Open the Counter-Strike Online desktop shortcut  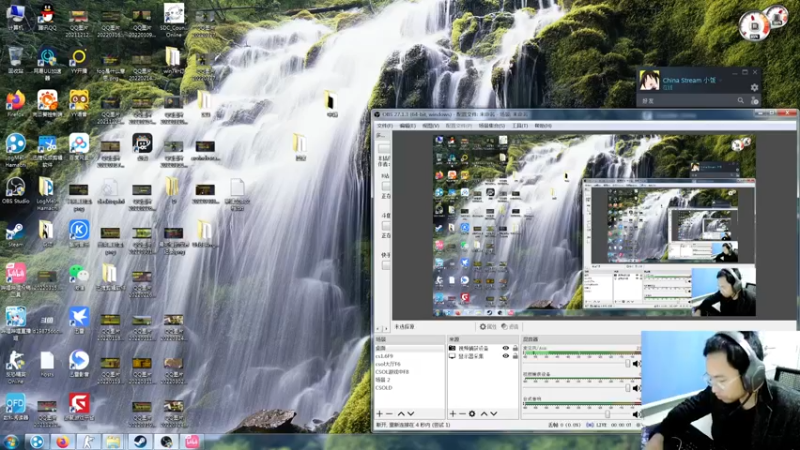pyautogui.click(x=15, y=366)
